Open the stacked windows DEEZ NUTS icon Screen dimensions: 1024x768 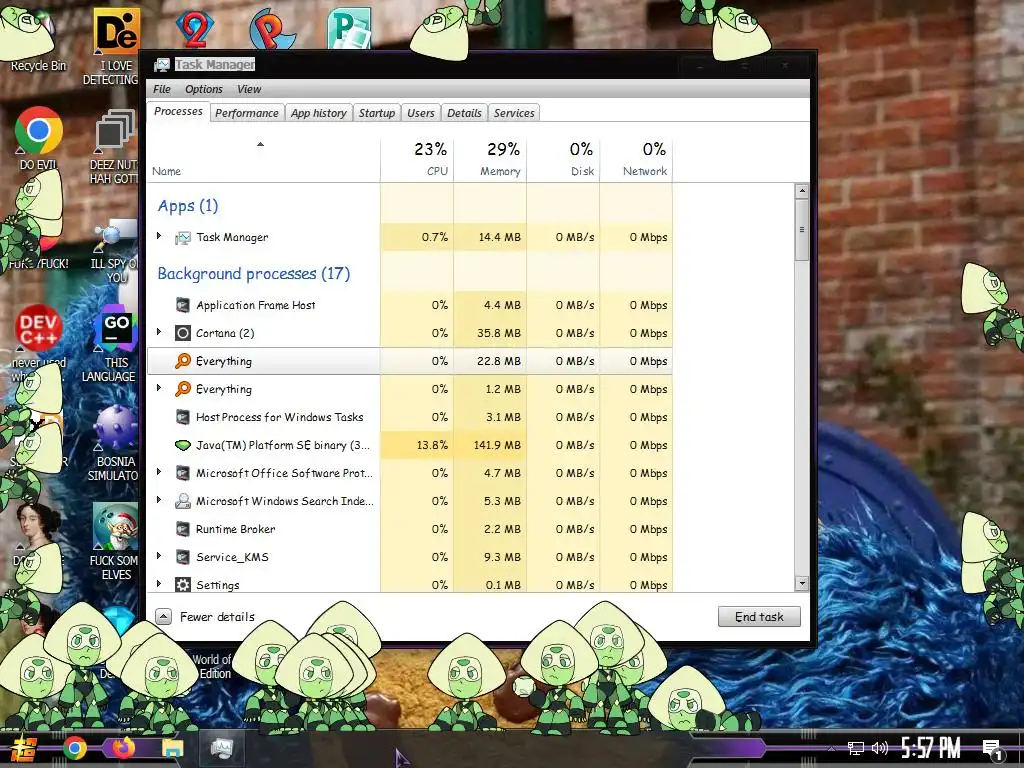point(116,131)
